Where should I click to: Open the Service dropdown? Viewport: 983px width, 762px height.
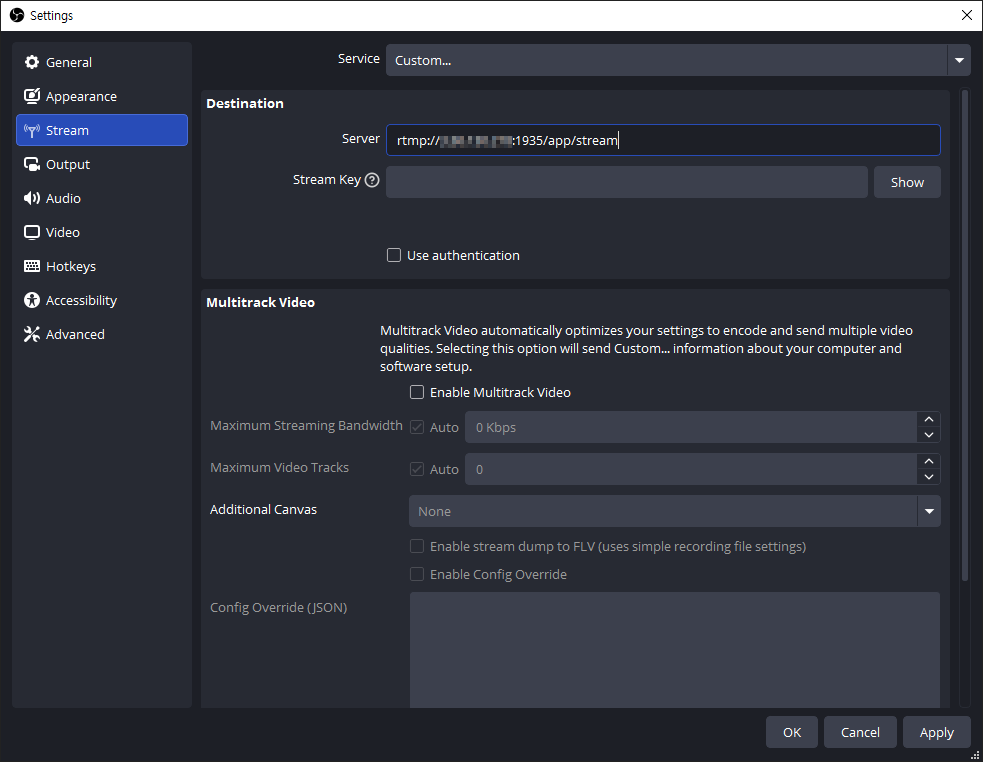(x=959, y=60)
